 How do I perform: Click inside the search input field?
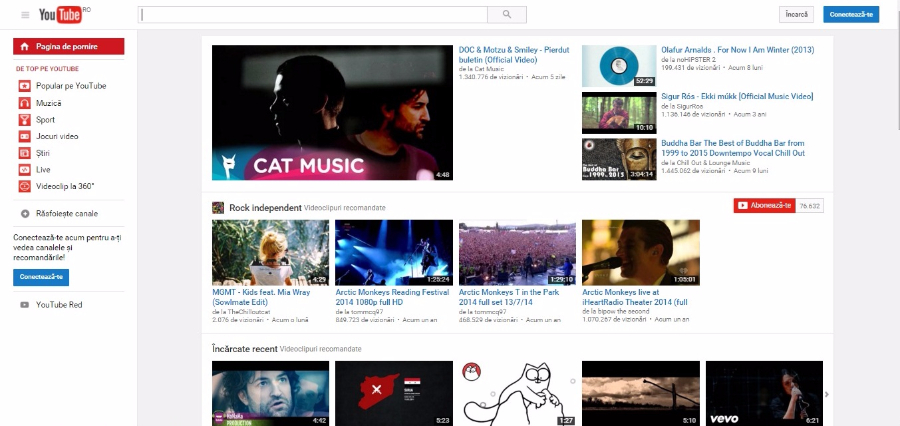click(x=312, y=14)
